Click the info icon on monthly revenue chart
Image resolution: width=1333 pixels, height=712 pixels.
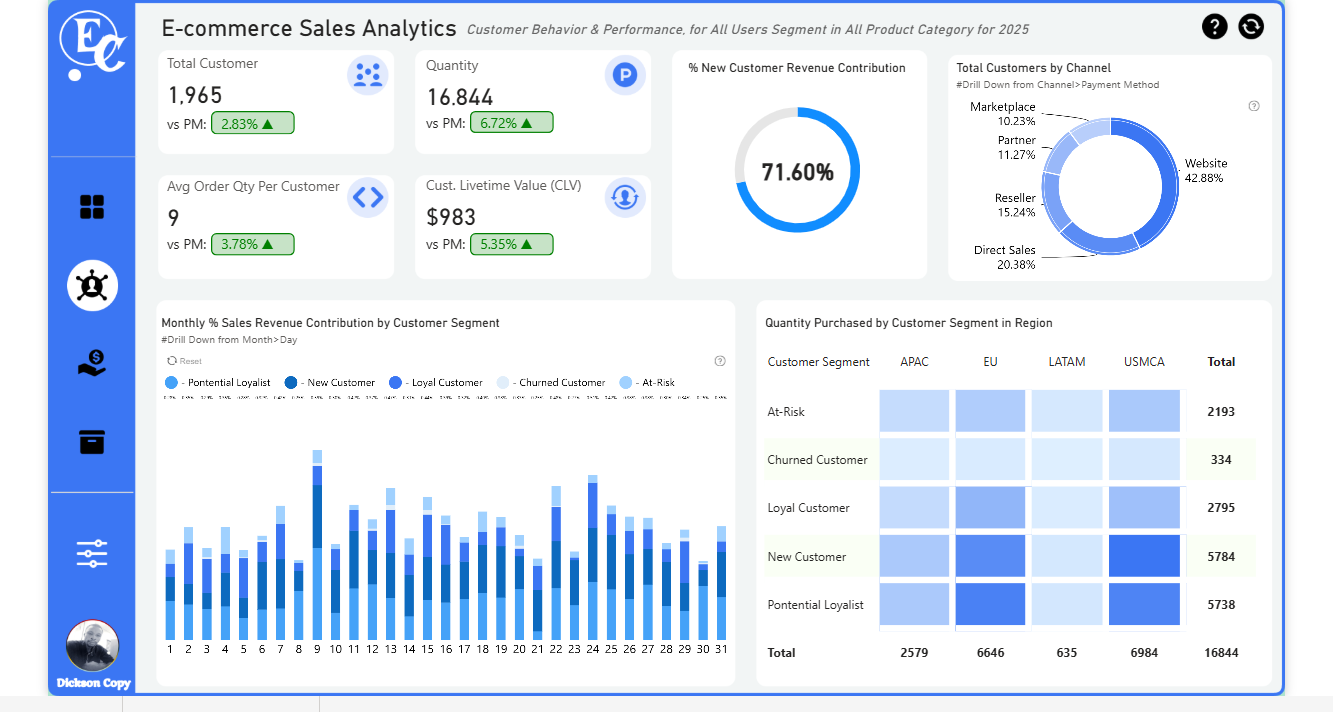click(x=720, y=361)
